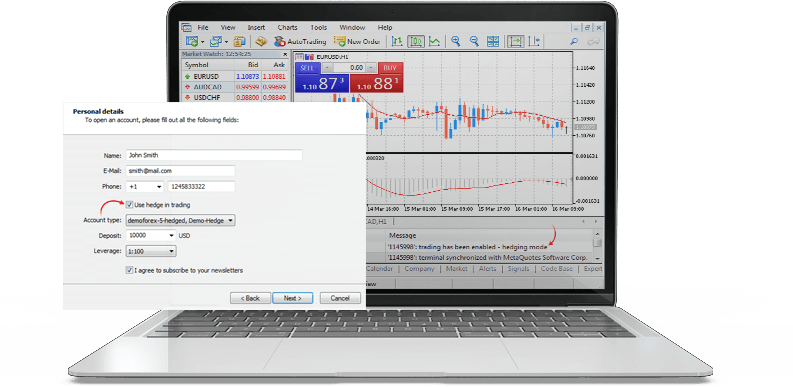Open the phone country code dropdown
The image size is (793, 387).
[x=145, y=187]
